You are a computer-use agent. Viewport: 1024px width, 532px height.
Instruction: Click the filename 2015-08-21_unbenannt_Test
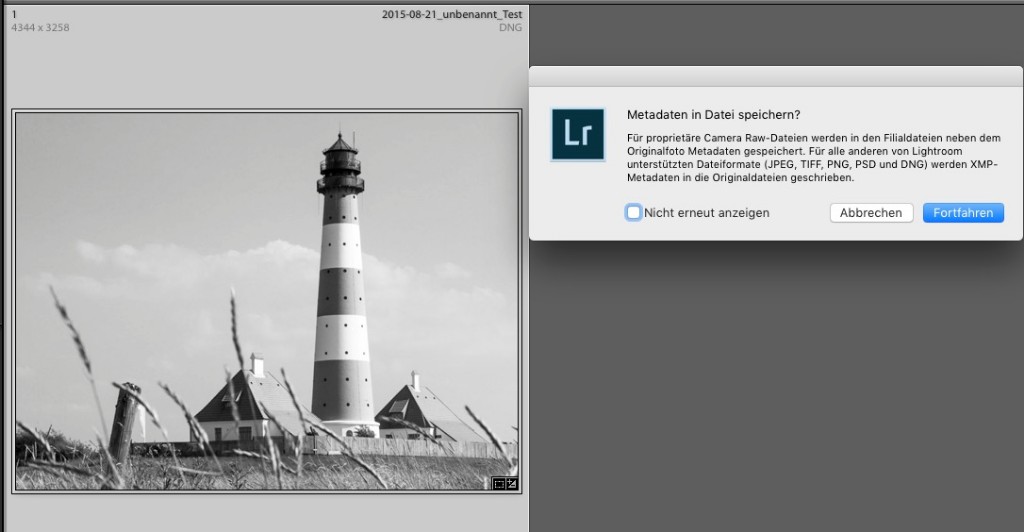[452, 15]
